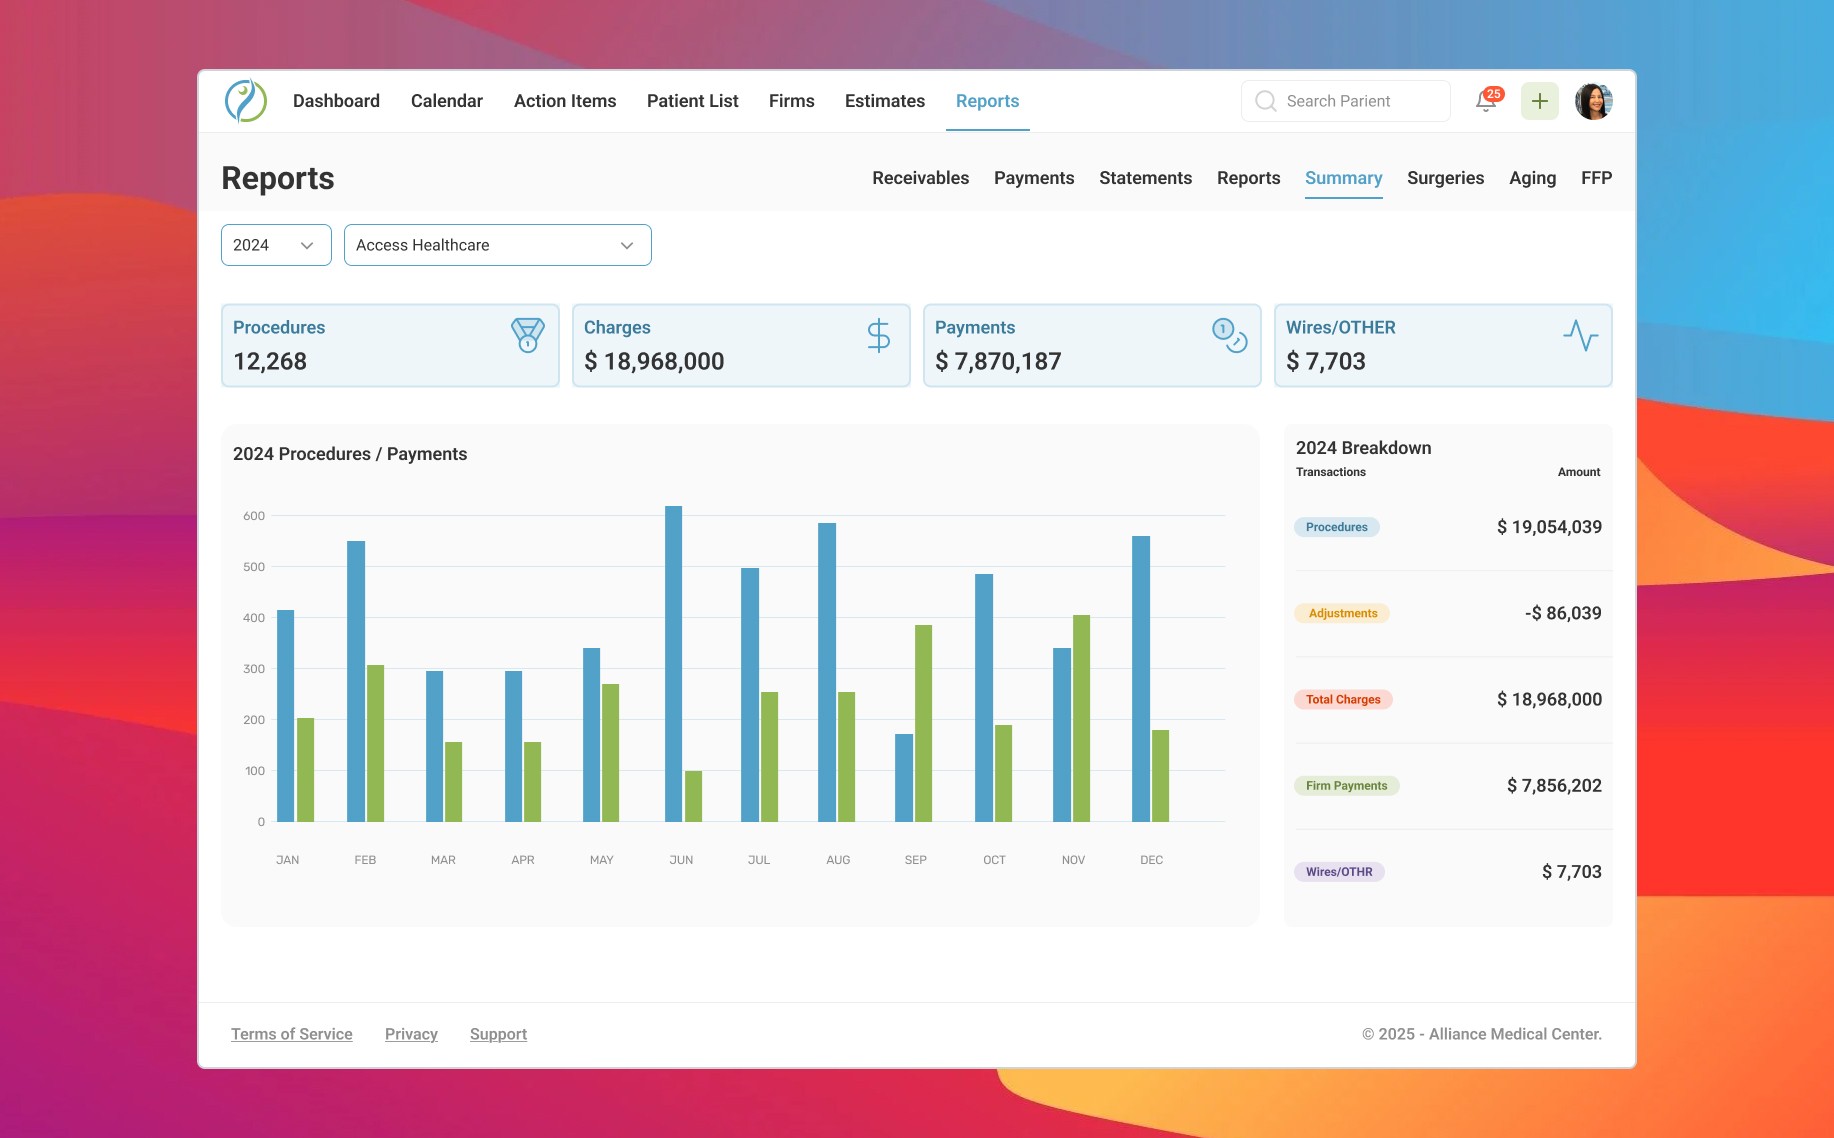1834x1138 pixels.
Task: Focus the Search Patient input field
Action: click(1346, 101)
